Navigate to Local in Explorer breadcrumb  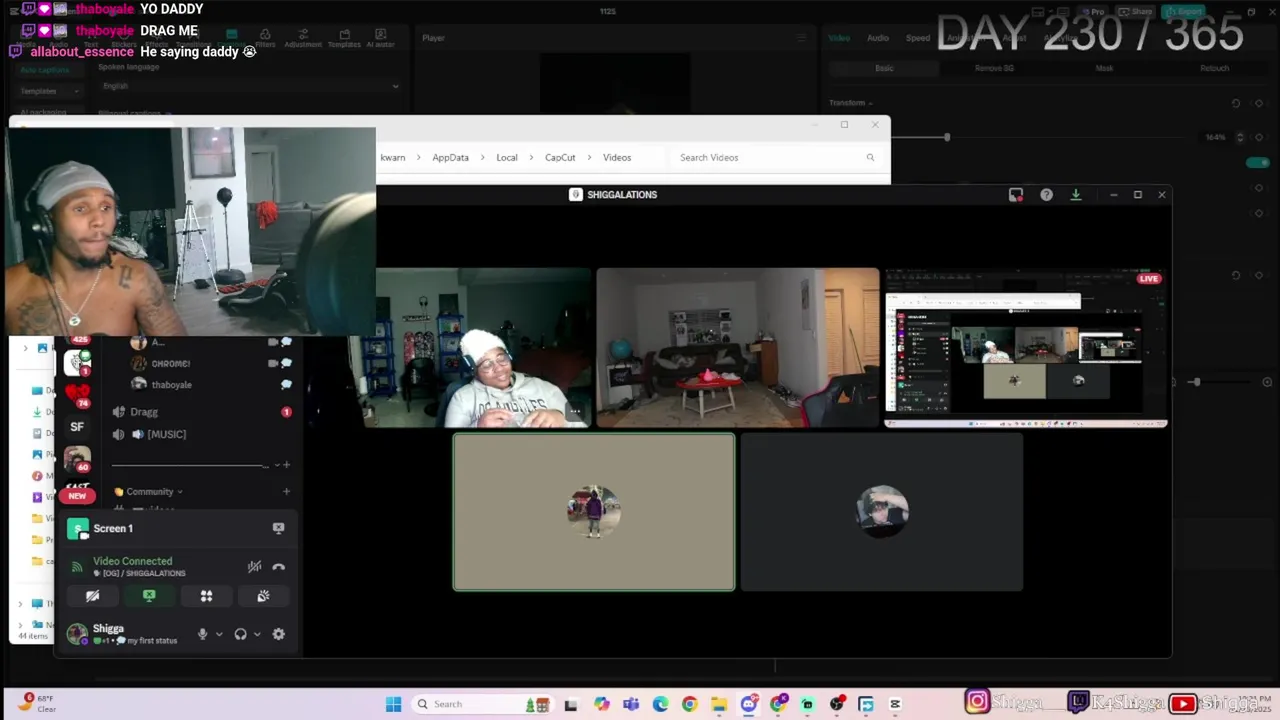point(507,157)
